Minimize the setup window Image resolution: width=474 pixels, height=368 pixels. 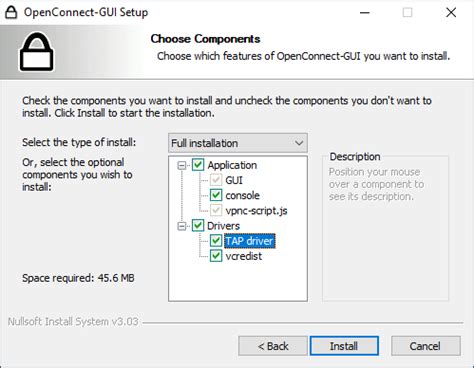(x=365, y=13)
